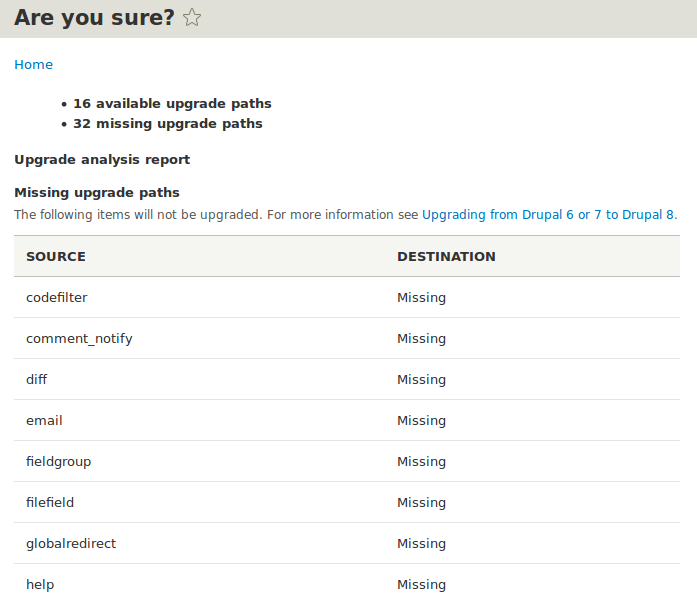This screenshot has width=697, height=602.
Task: Click the help module row
Action: [40, 584]
